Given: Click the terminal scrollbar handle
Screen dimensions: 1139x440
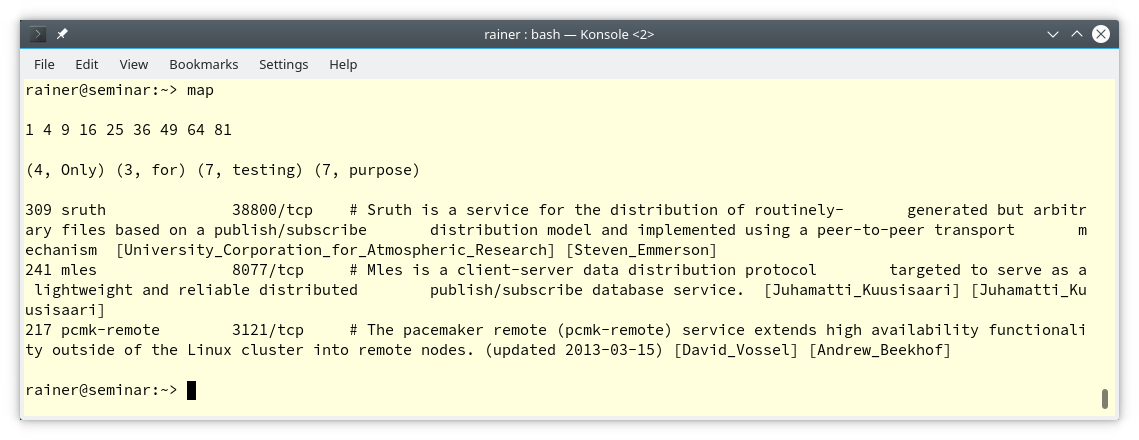Looking at the screenshot, I should [x=1105, y=398].
